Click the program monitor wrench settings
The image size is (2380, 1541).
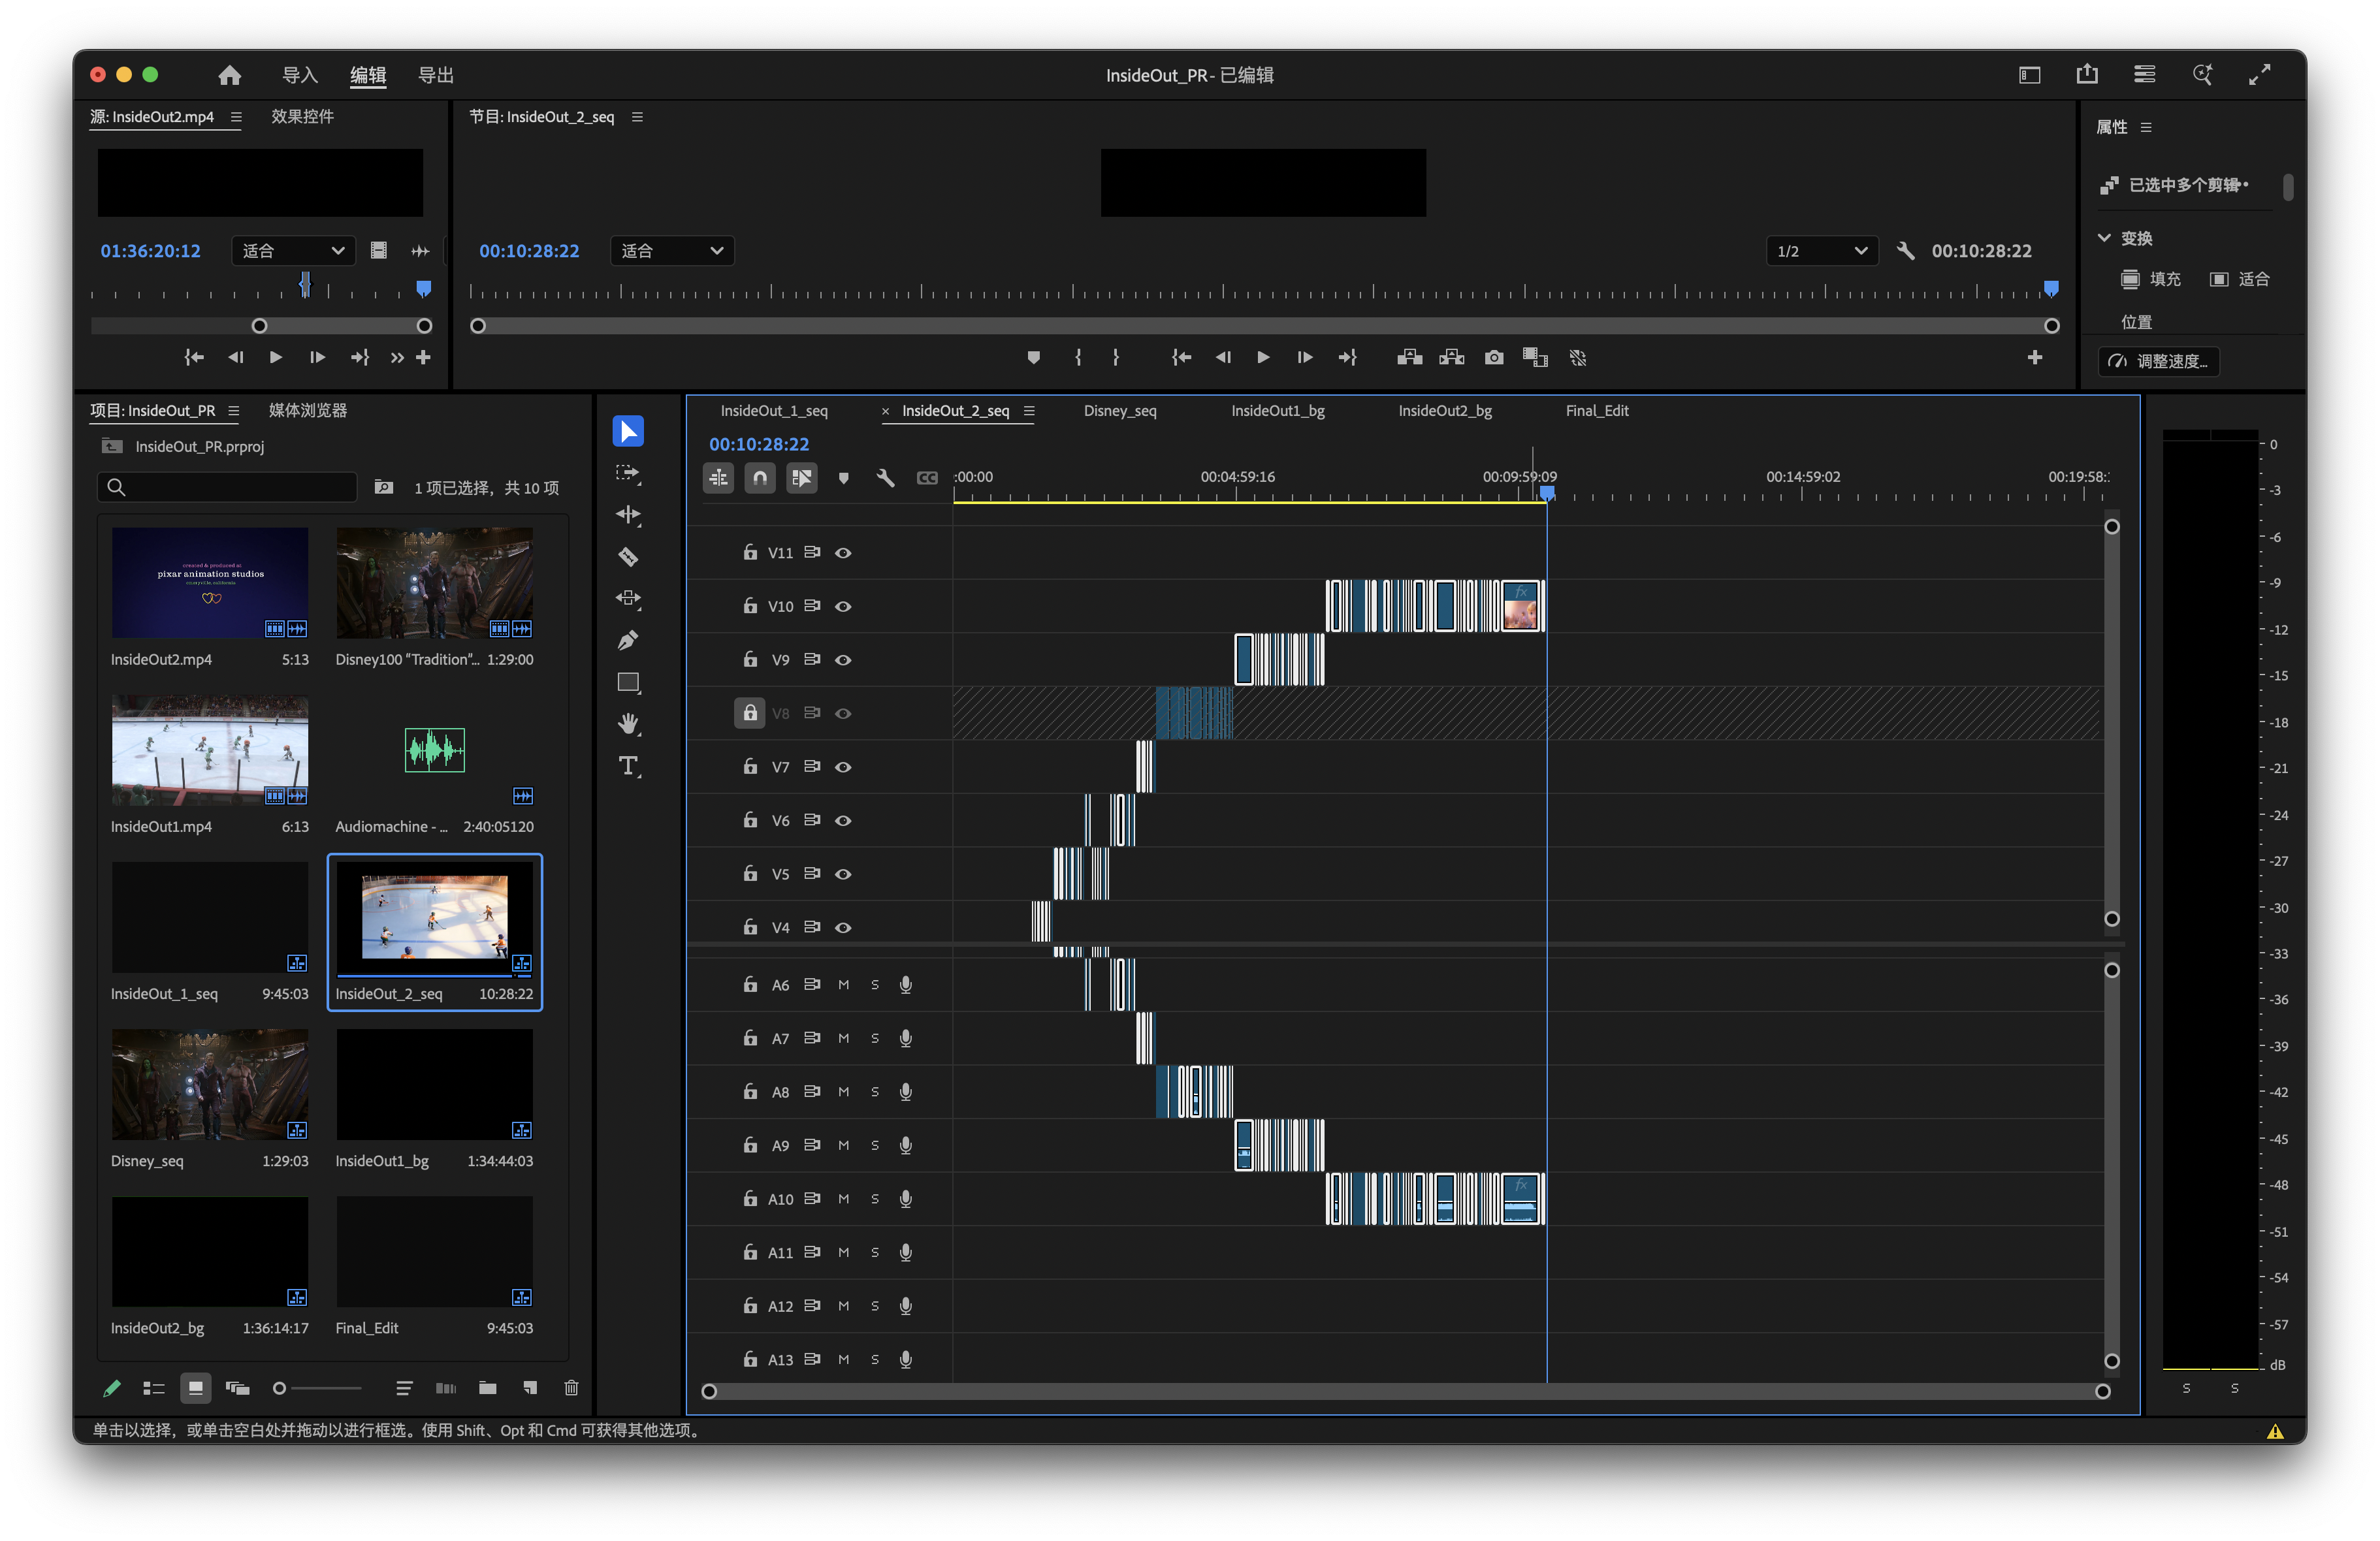[1905, 251]
